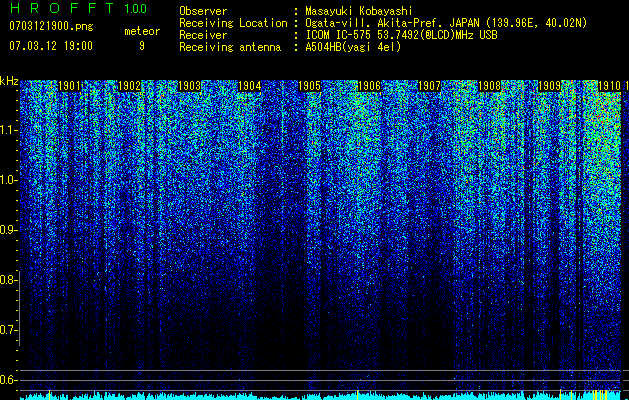Click the 'Receiver' field label
The image size is (629, 400).
[x=203, y=35]
